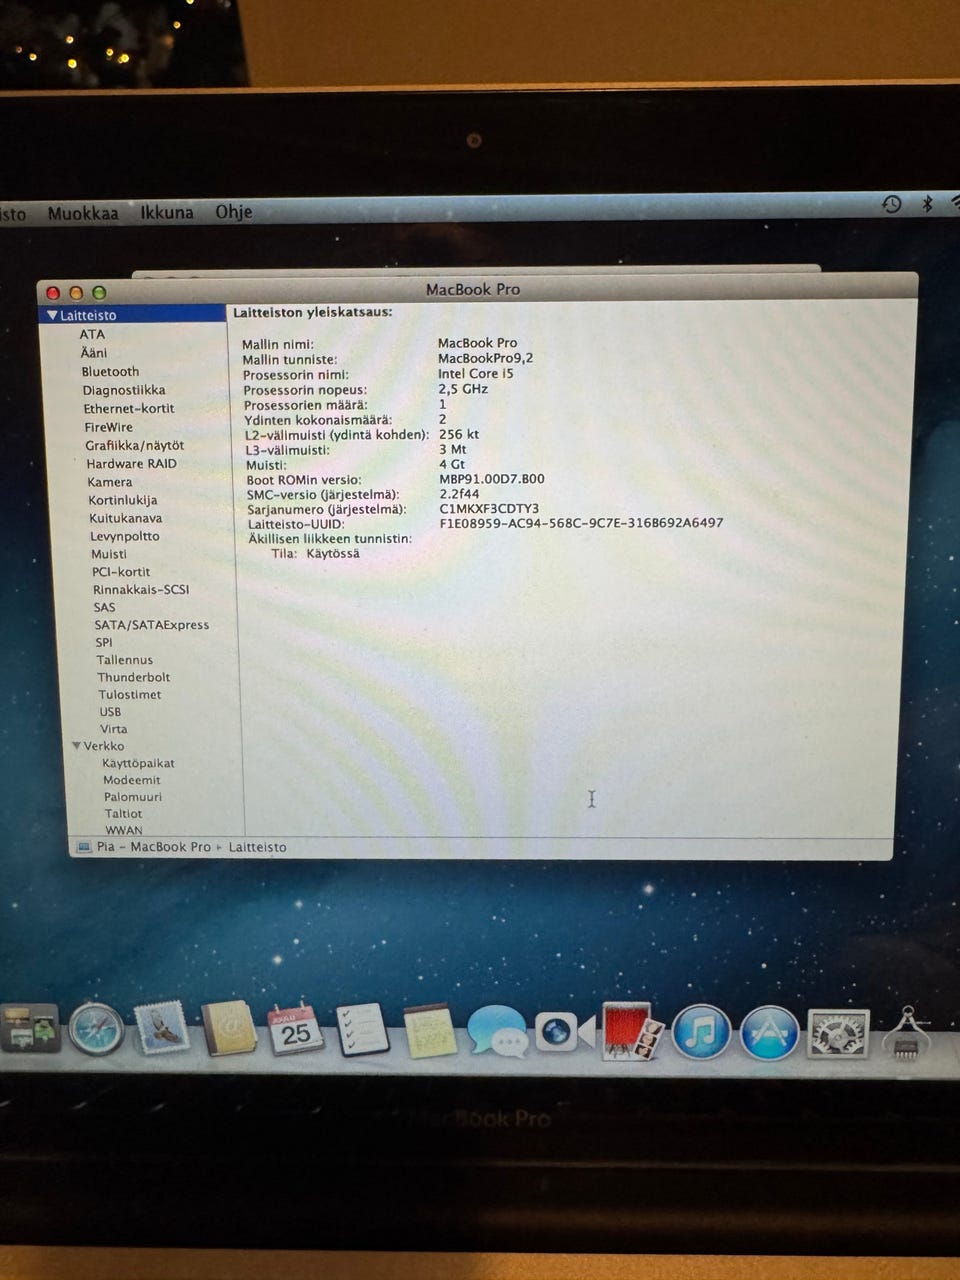The height and width of the screenshot is (1280, 960).
Task: Select FireWire in the sidebar
Action: coord(108,427)
